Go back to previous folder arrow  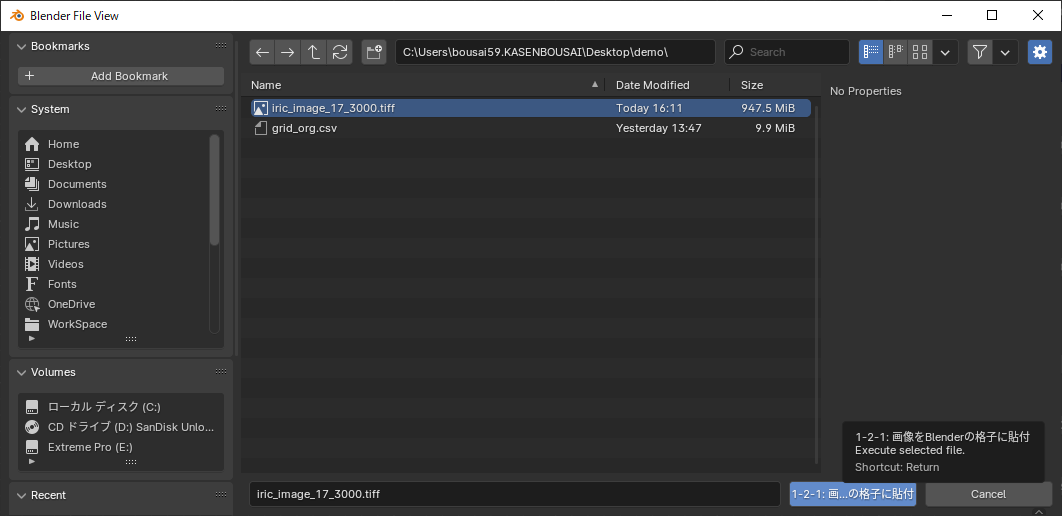coord(262,52)
